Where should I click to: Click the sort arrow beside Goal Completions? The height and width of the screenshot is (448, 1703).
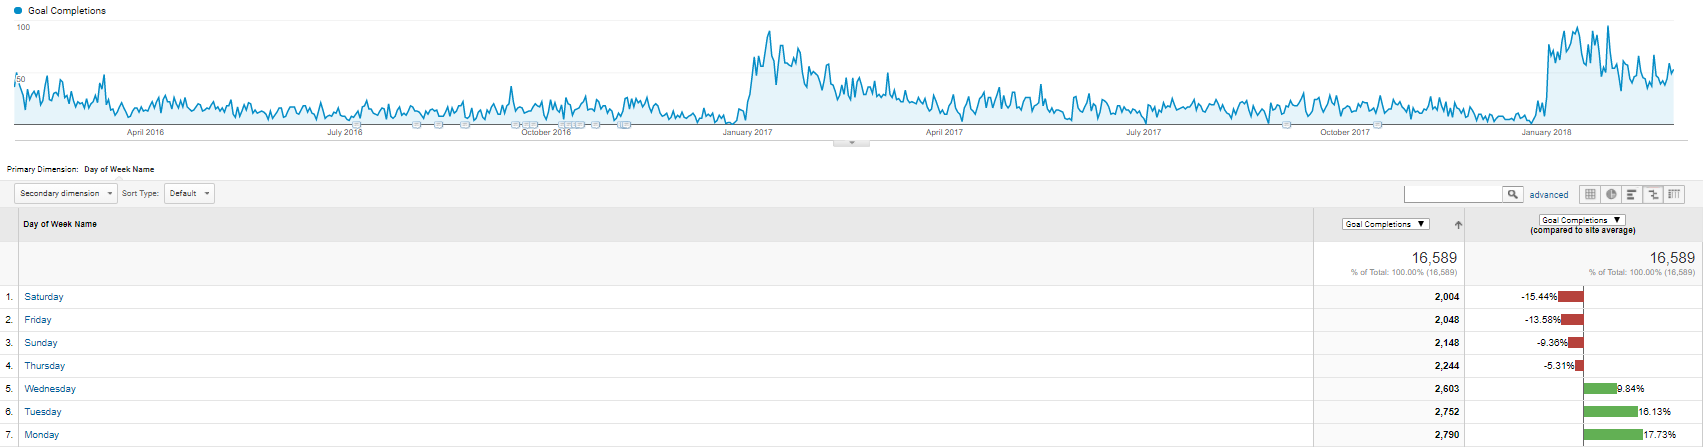point(1458,225)
